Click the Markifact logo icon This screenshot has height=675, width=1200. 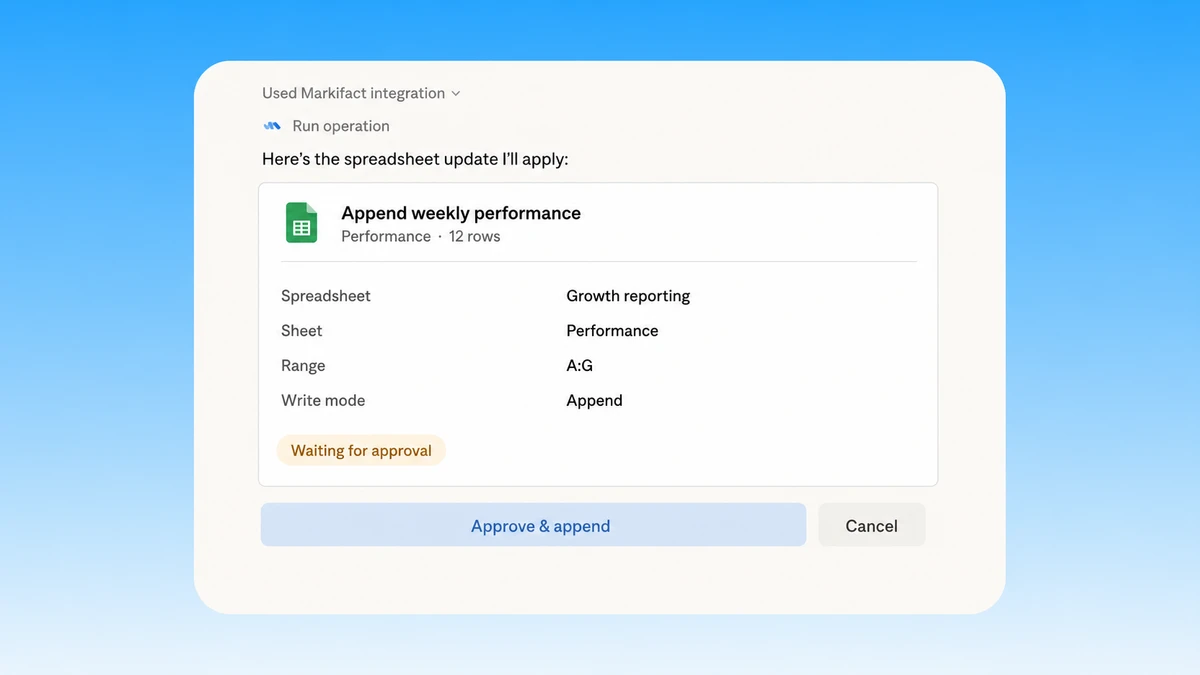272,126
